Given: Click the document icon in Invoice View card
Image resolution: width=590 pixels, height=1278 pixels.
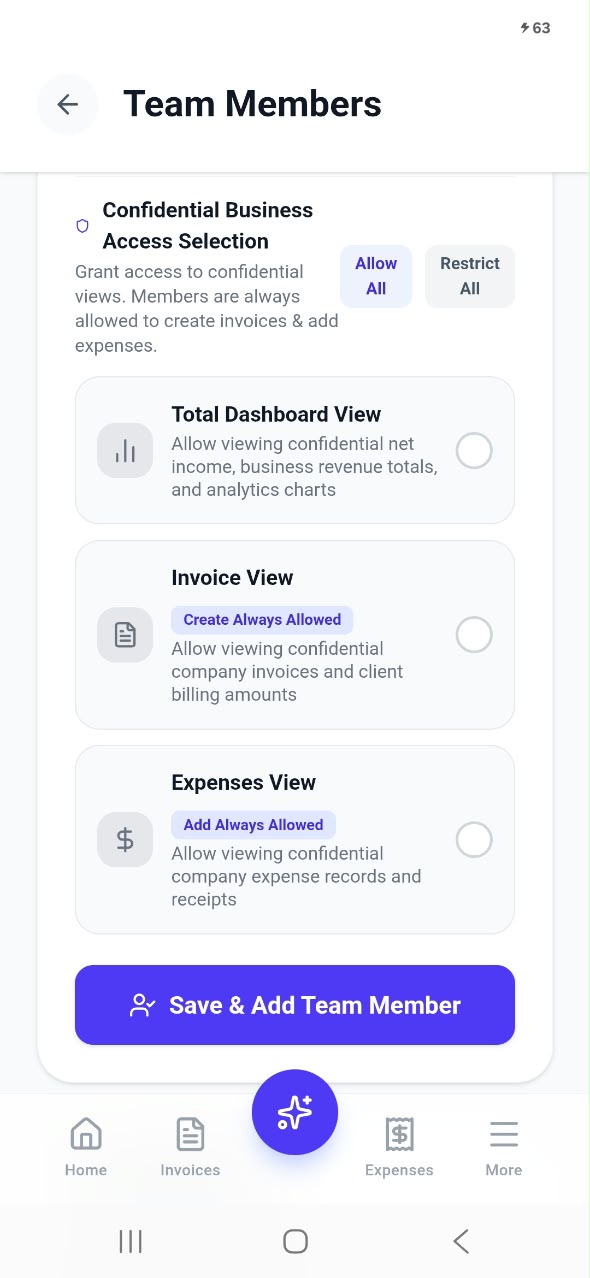Looking at the screenshot, I should (125, 635).
